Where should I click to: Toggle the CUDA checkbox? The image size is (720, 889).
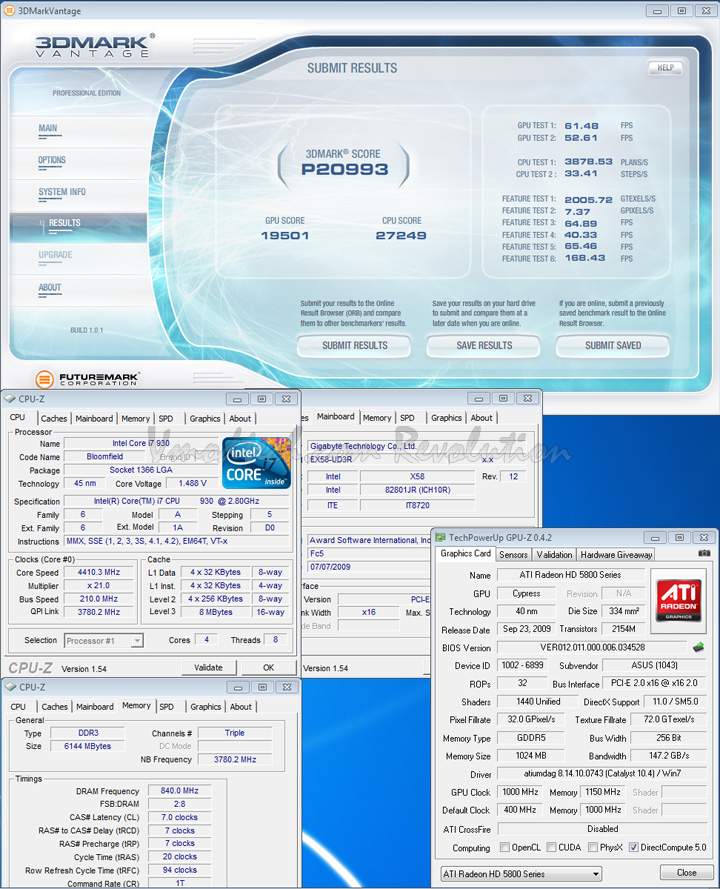point(551,847)
